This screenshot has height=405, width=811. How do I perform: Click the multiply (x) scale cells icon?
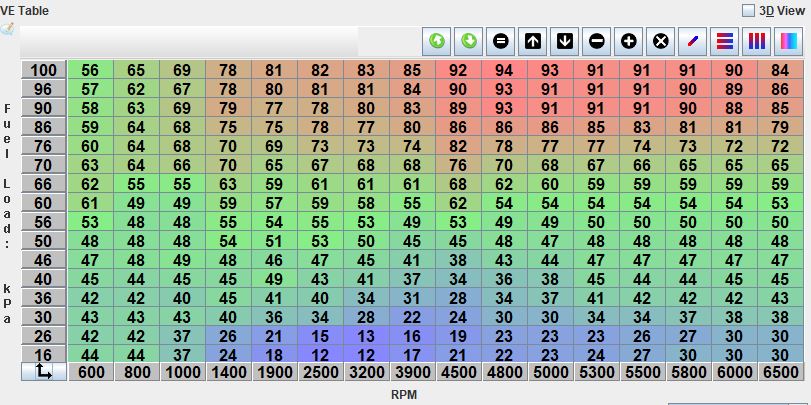point(661,41)
